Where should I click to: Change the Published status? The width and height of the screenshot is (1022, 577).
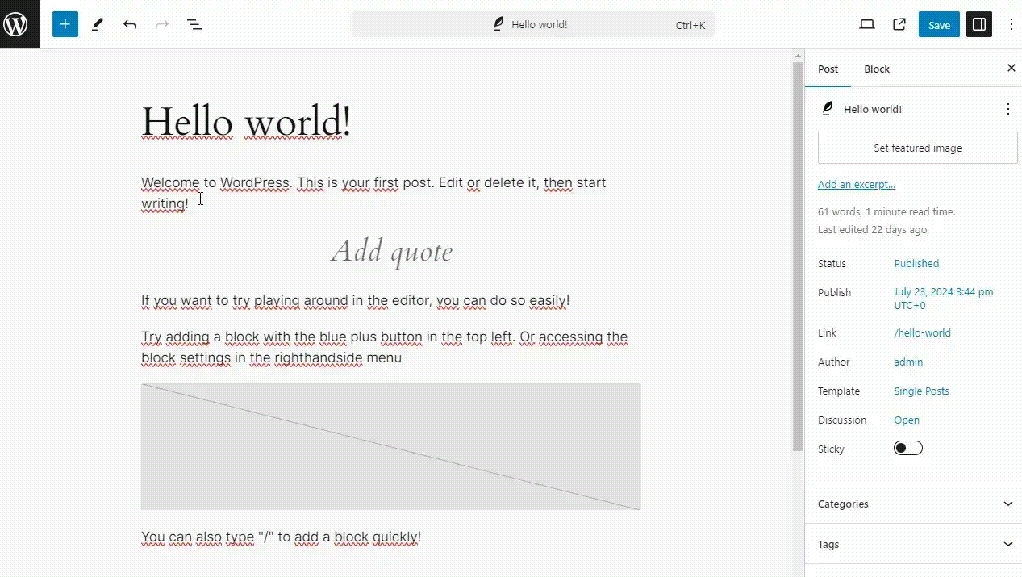[916, 263]
